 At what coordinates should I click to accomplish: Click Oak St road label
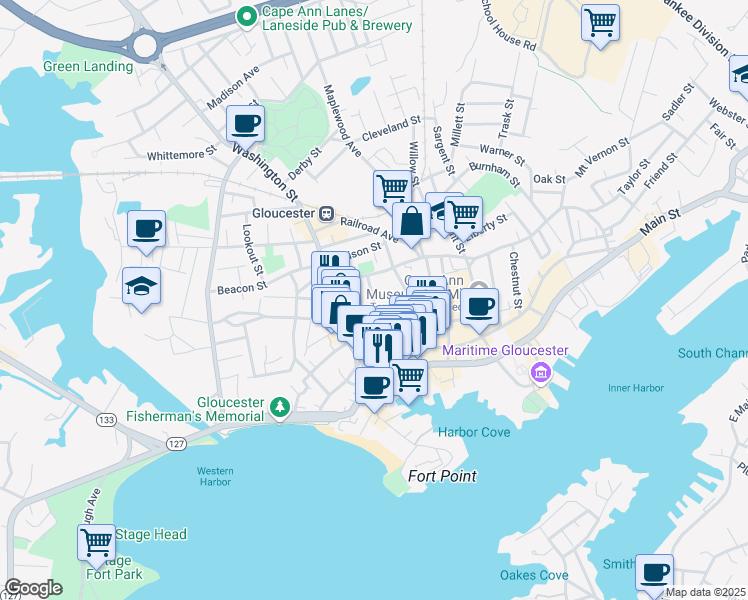pos(549,179)
